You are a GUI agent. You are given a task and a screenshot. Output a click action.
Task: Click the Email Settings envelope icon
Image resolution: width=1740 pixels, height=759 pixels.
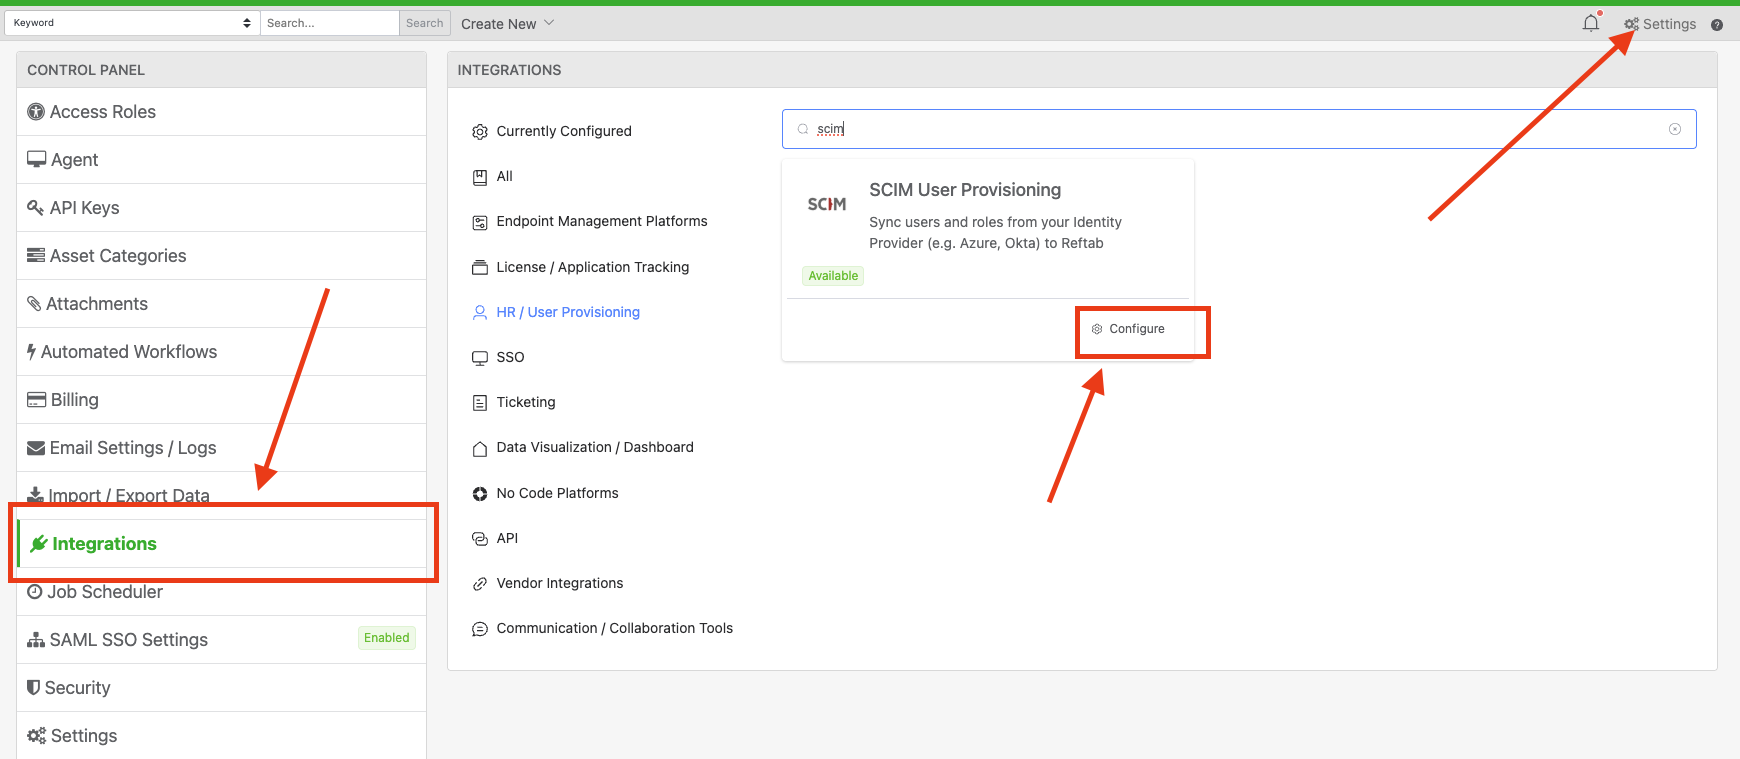[x=36, y=448]
